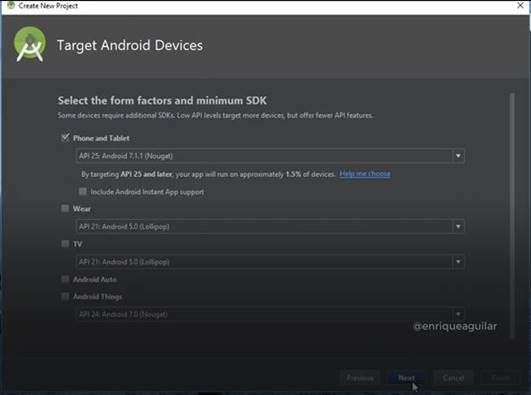Viewport: 531px width, 395px height.
Task: Click the Android Studio logo icon
Action: coord(30,45)
